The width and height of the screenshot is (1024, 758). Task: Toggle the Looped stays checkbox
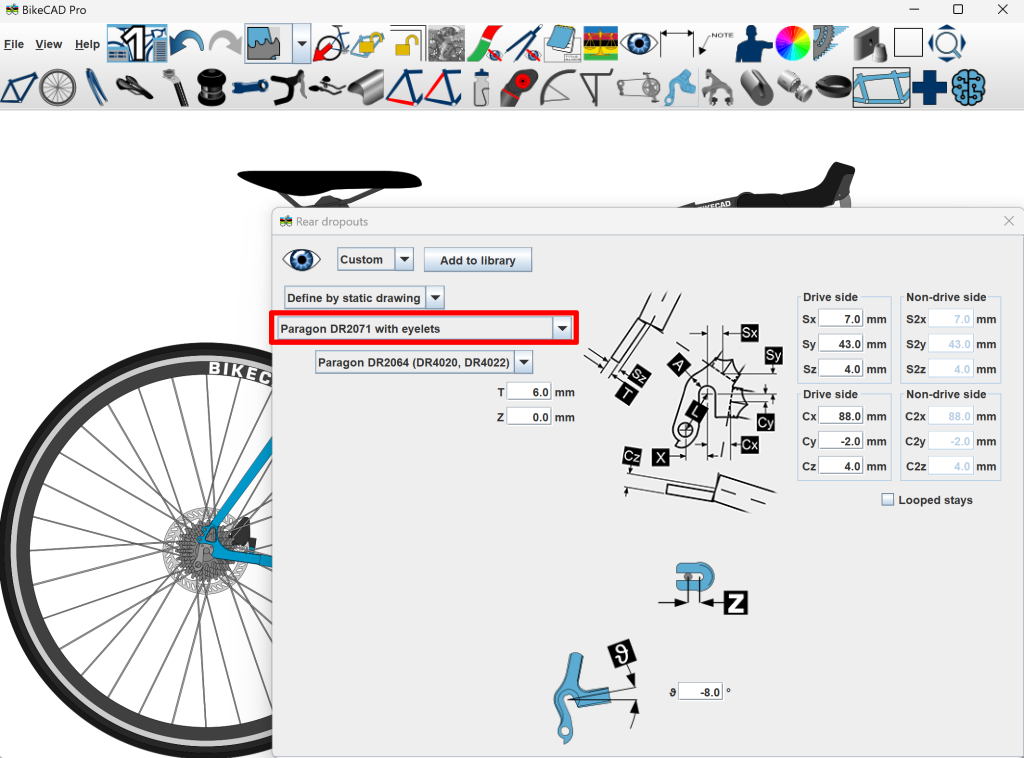click(x=888, y=500)
